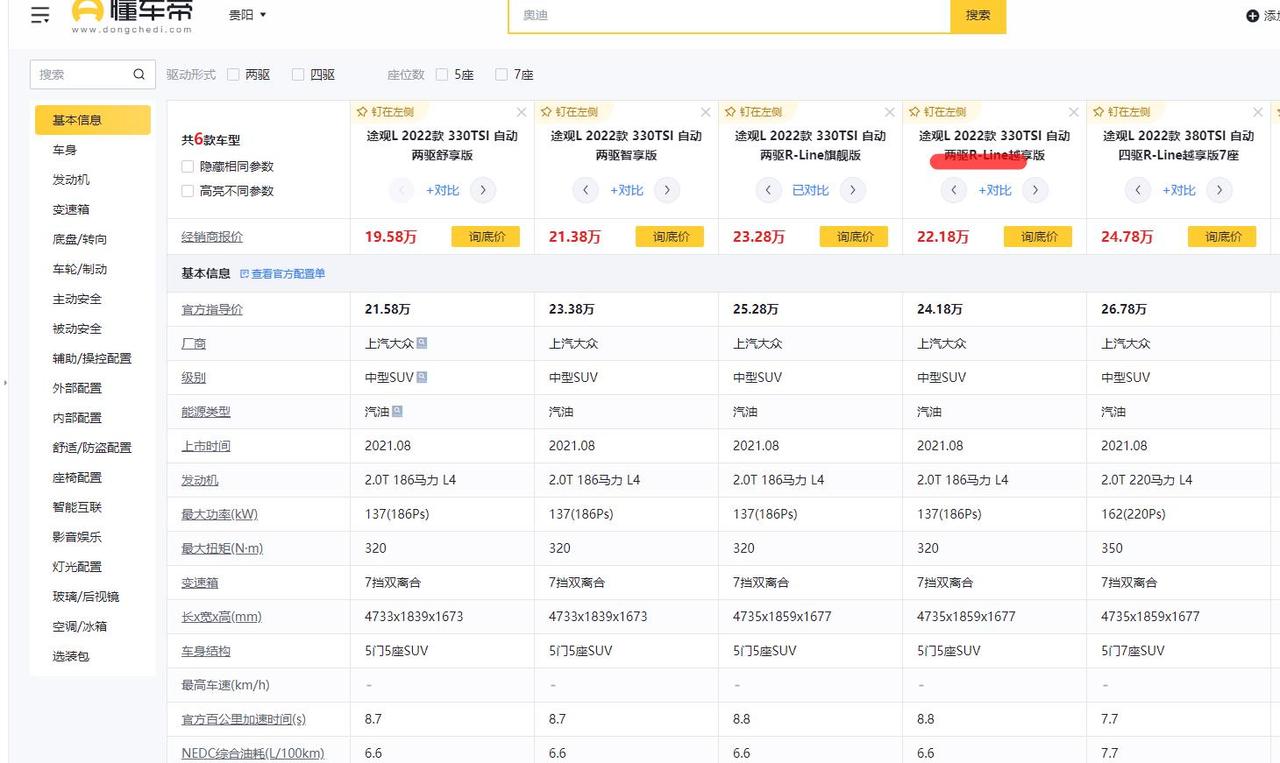The image size is (1280, 763).
Task: Move 380TSI 四驱 column left with arrow
Action: pyautogui.click(x=1137, y=190)
